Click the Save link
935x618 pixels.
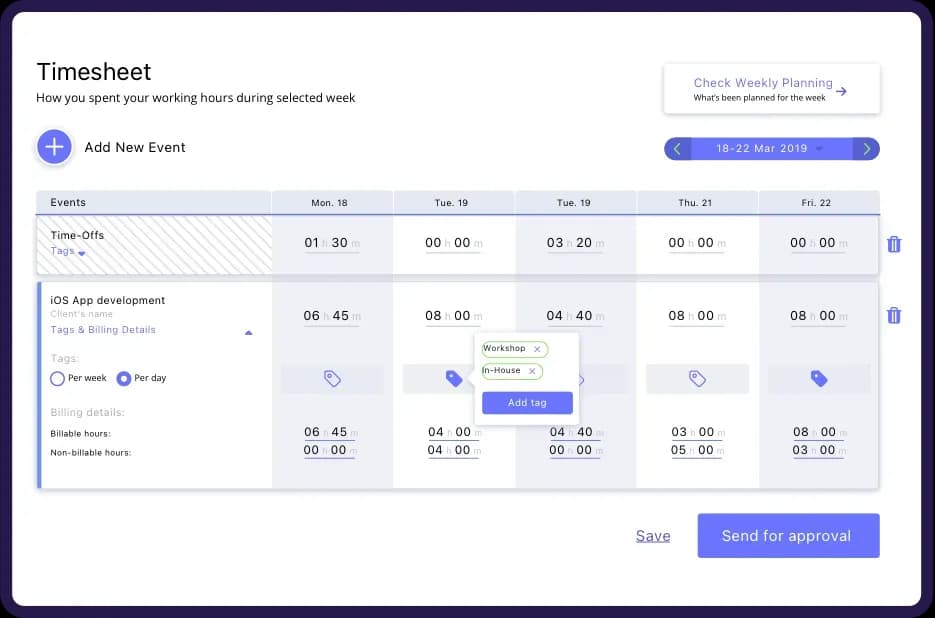pyautogui.click(x=653, y=536)
